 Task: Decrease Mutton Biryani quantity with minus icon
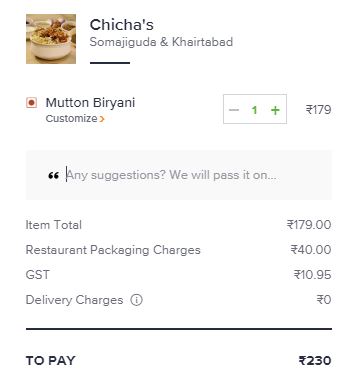(234, 110)
